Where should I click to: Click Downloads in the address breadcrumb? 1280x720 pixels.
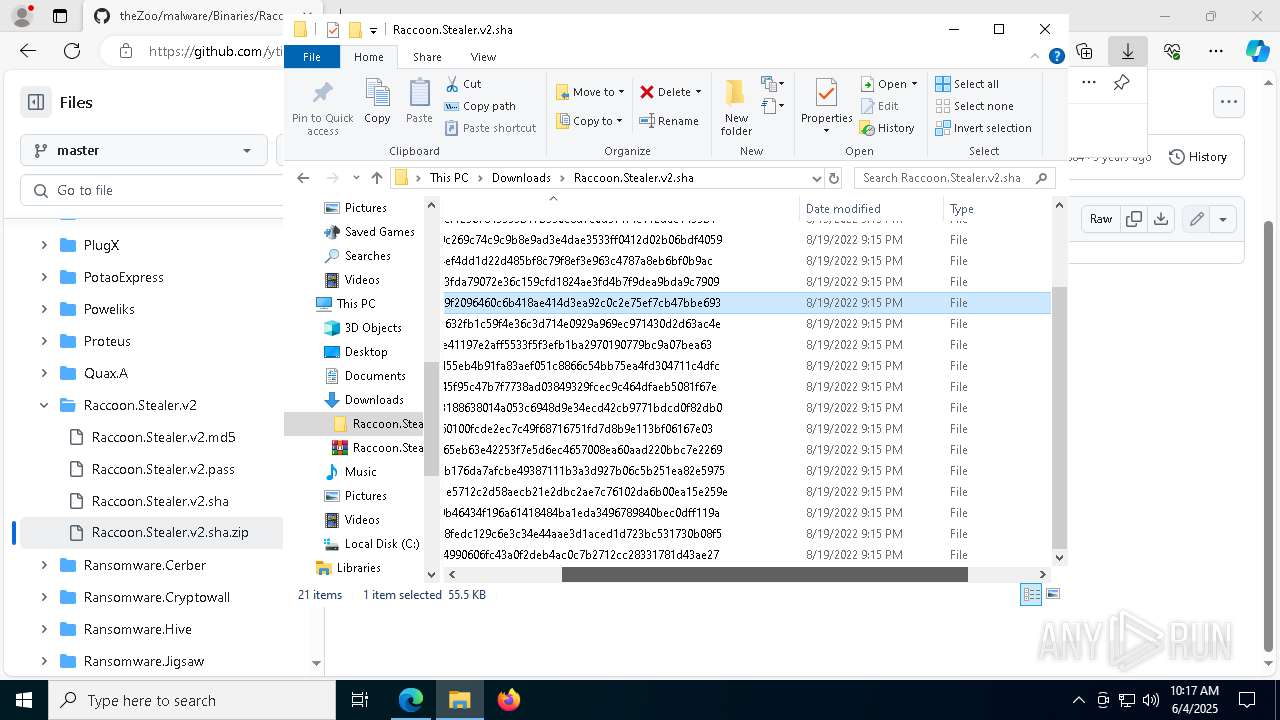point(521,178)
